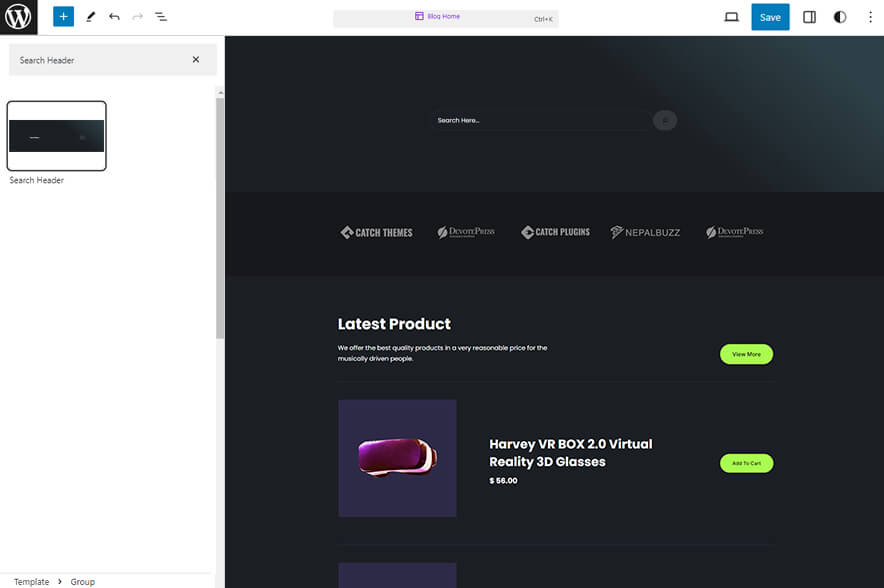Select the Tools pencil icon

click(89, 16)
